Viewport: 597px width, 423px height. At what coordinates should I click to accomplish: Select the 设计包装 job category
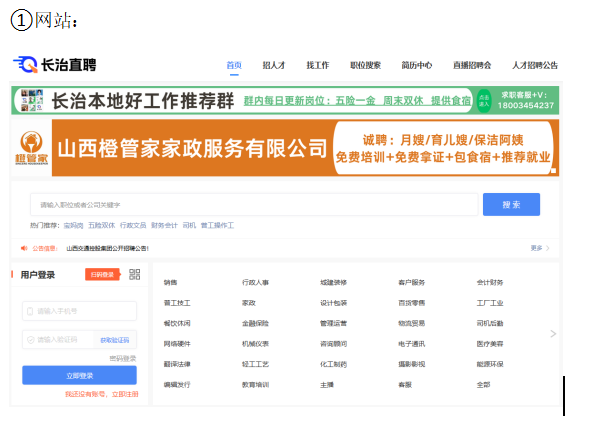pyautogui.click(x=334, y=303)
